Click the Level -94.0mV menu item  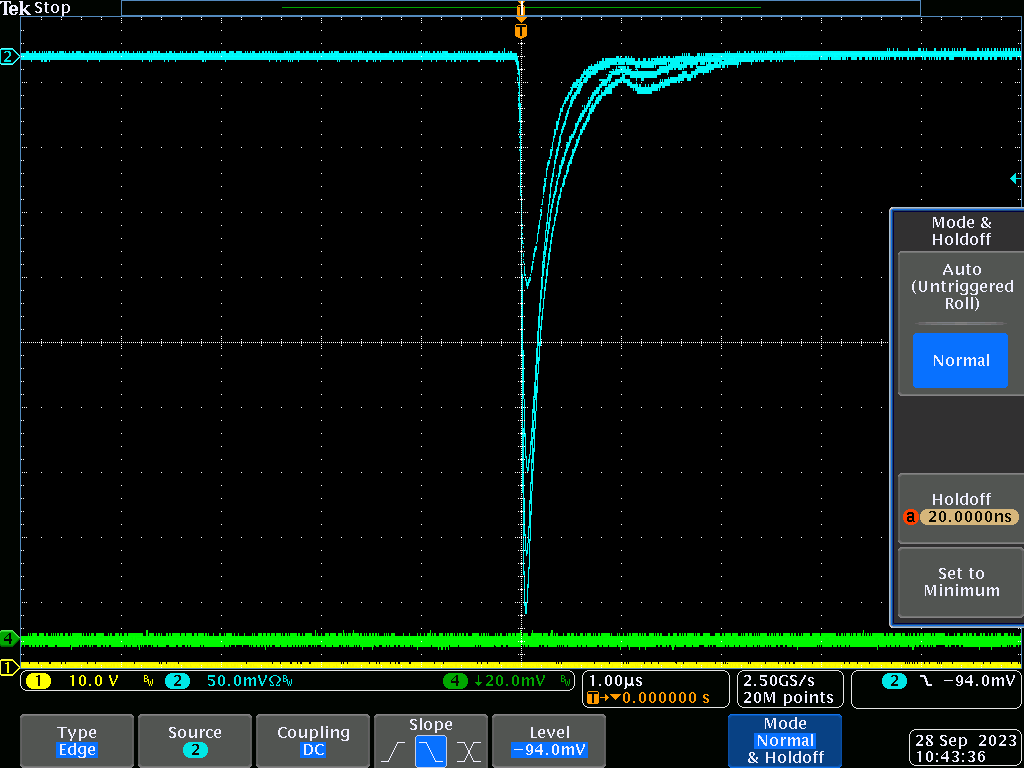tap(549, 741)
